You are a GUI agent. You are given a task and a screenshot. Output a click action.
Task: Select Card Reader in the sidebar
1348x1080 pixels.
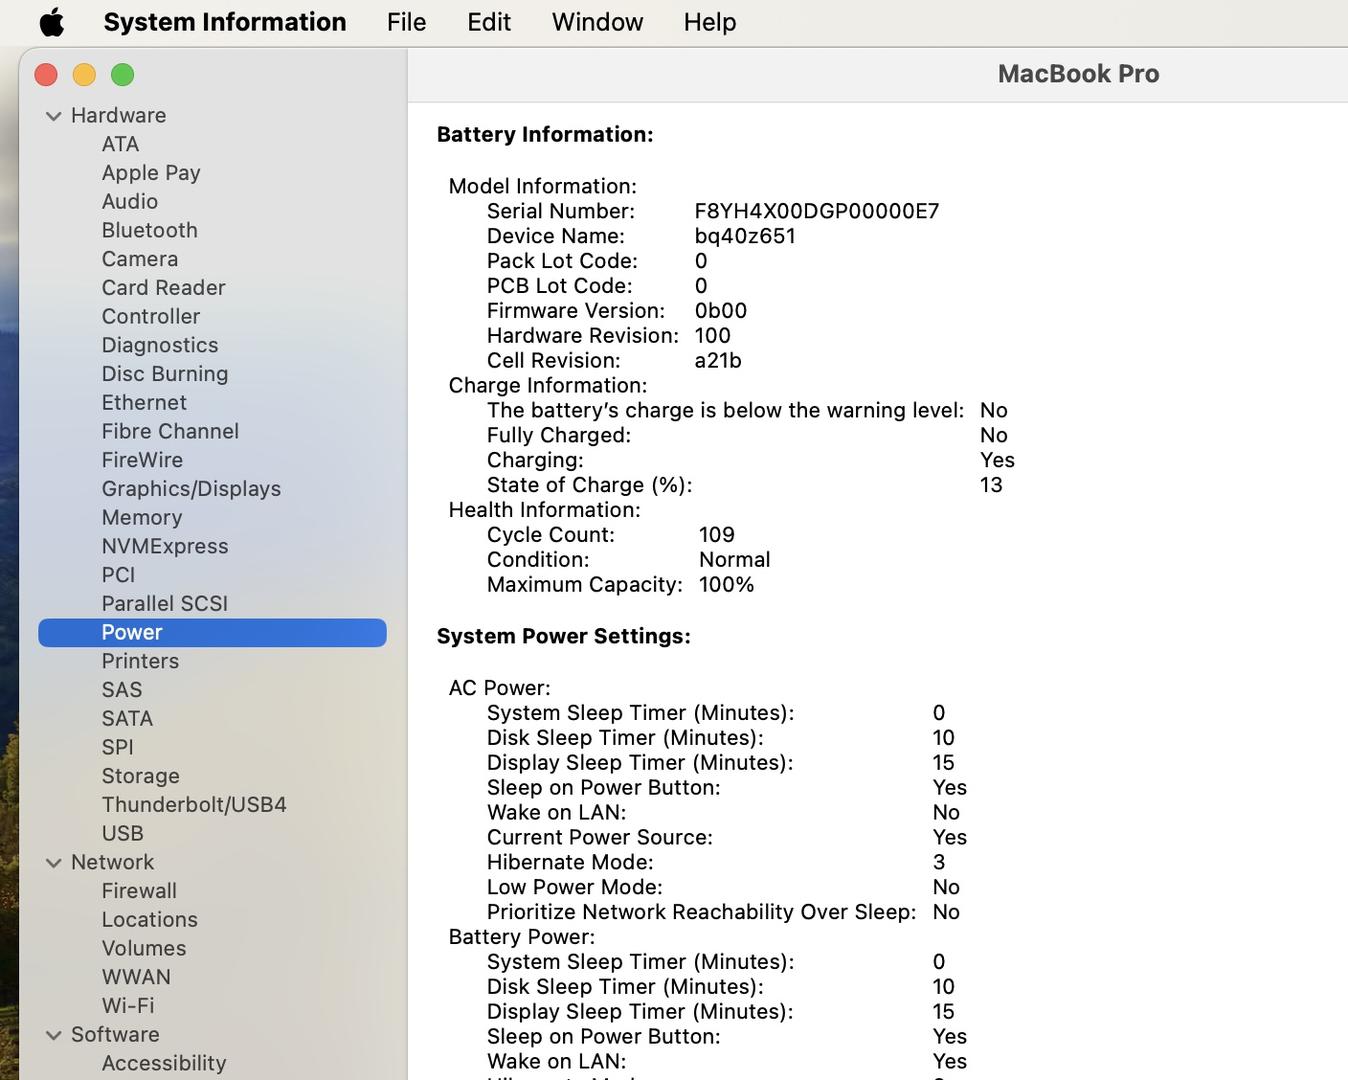[163, 288]
